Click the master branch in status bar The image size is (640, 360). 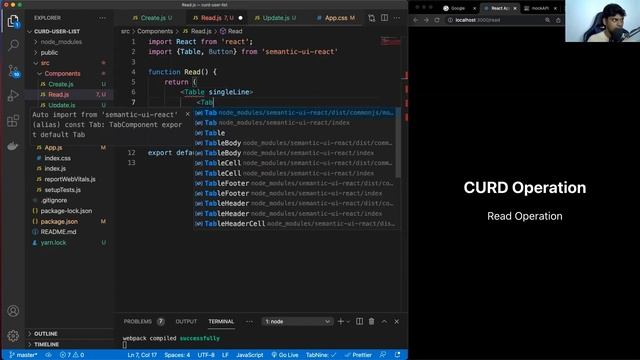click(23, 355)
